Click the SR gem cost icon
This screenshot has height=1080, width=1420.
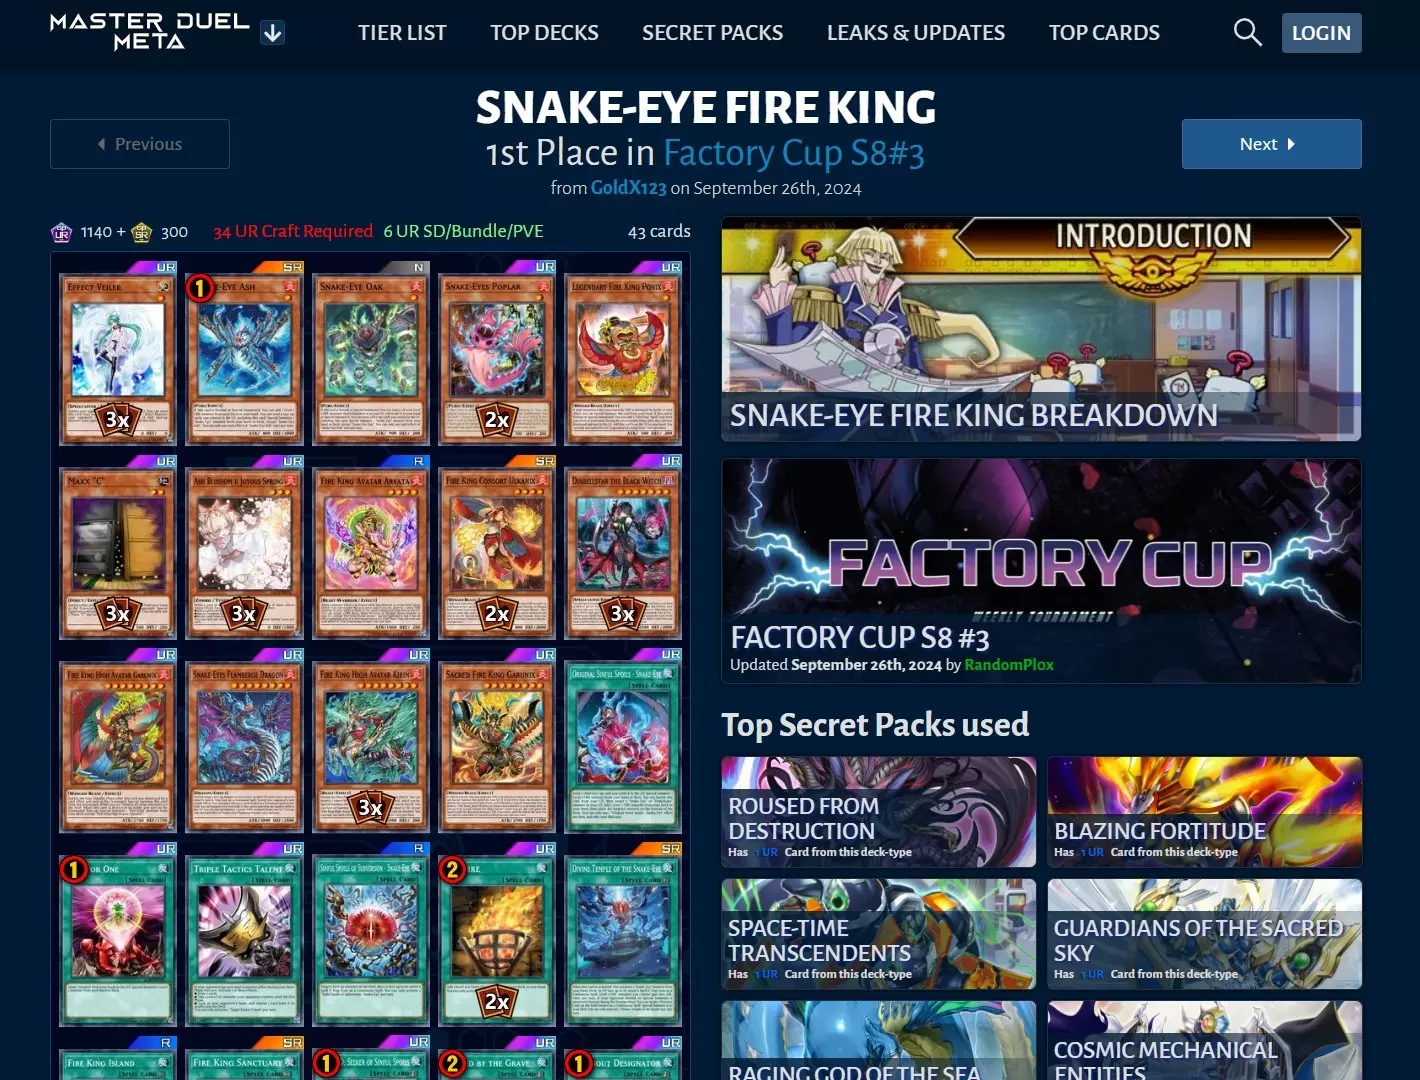pyautogui.click(x=142, y=232)
